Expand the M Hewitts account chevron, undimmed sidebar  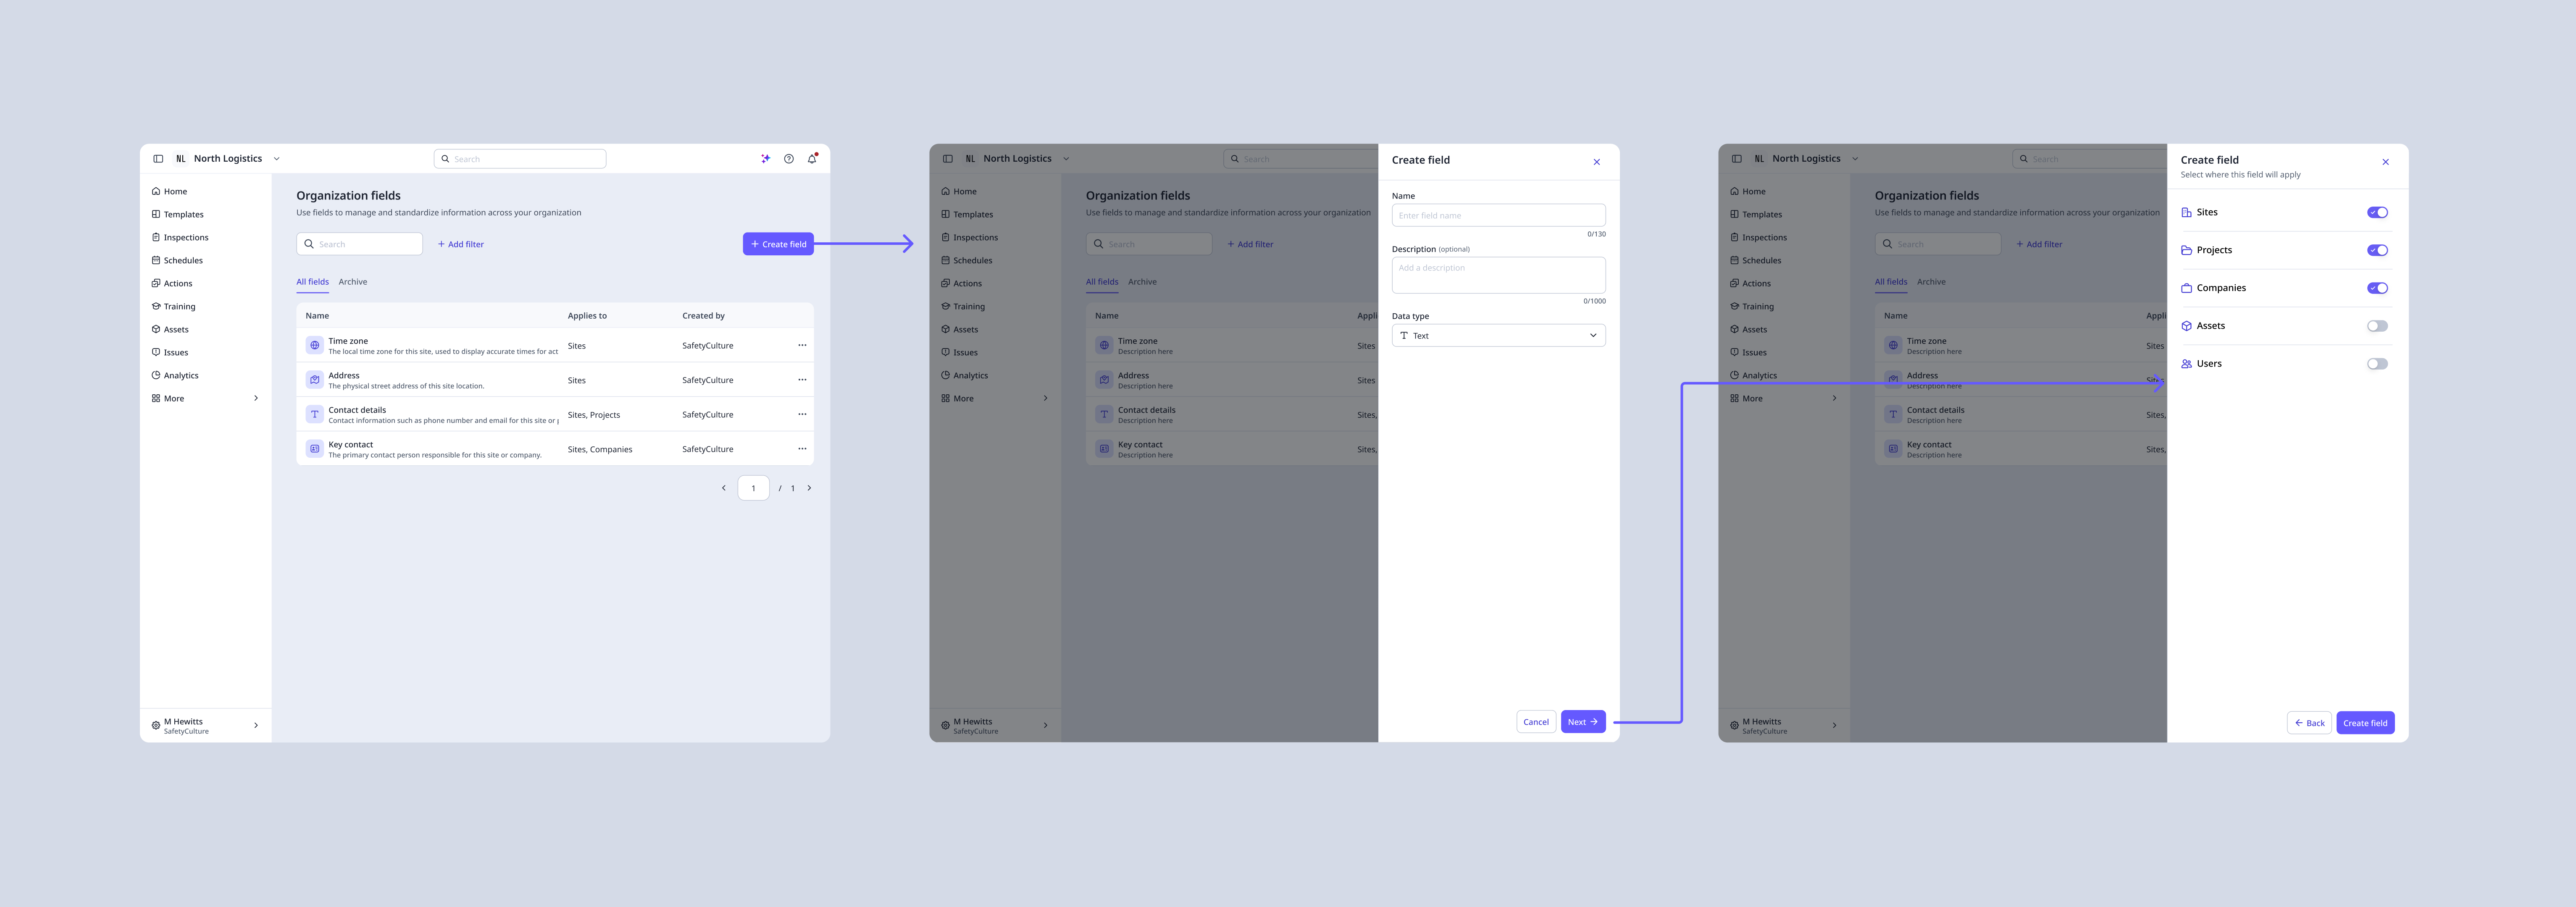point(256,726)
